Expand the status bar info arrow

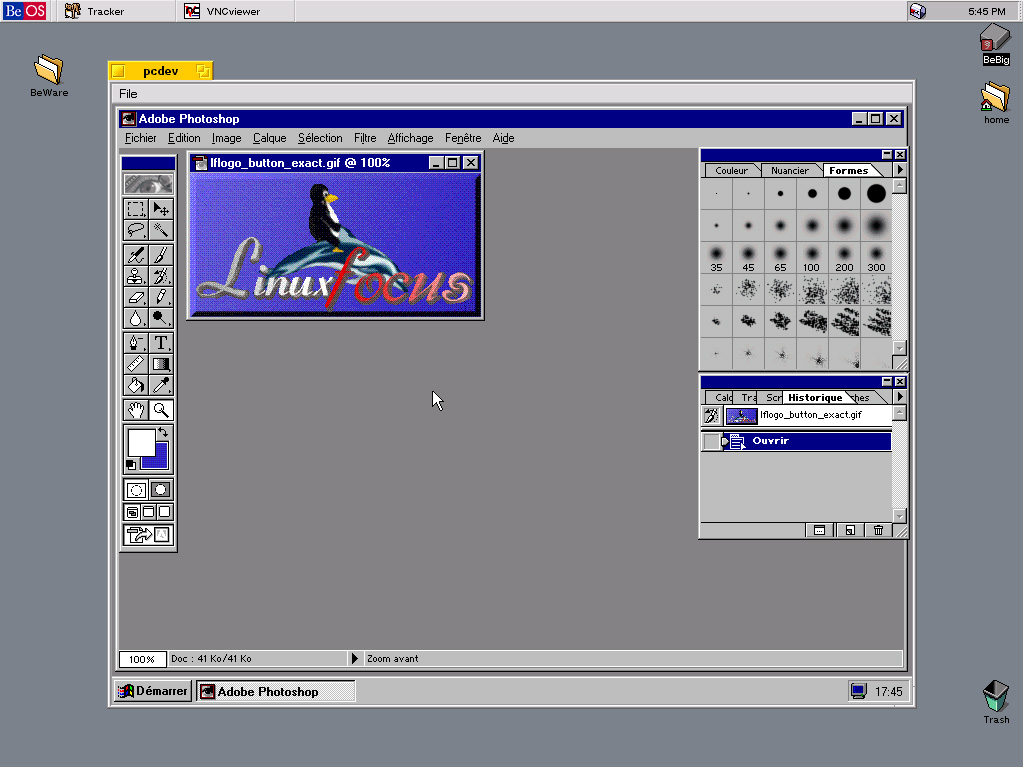tap(354, 659)
